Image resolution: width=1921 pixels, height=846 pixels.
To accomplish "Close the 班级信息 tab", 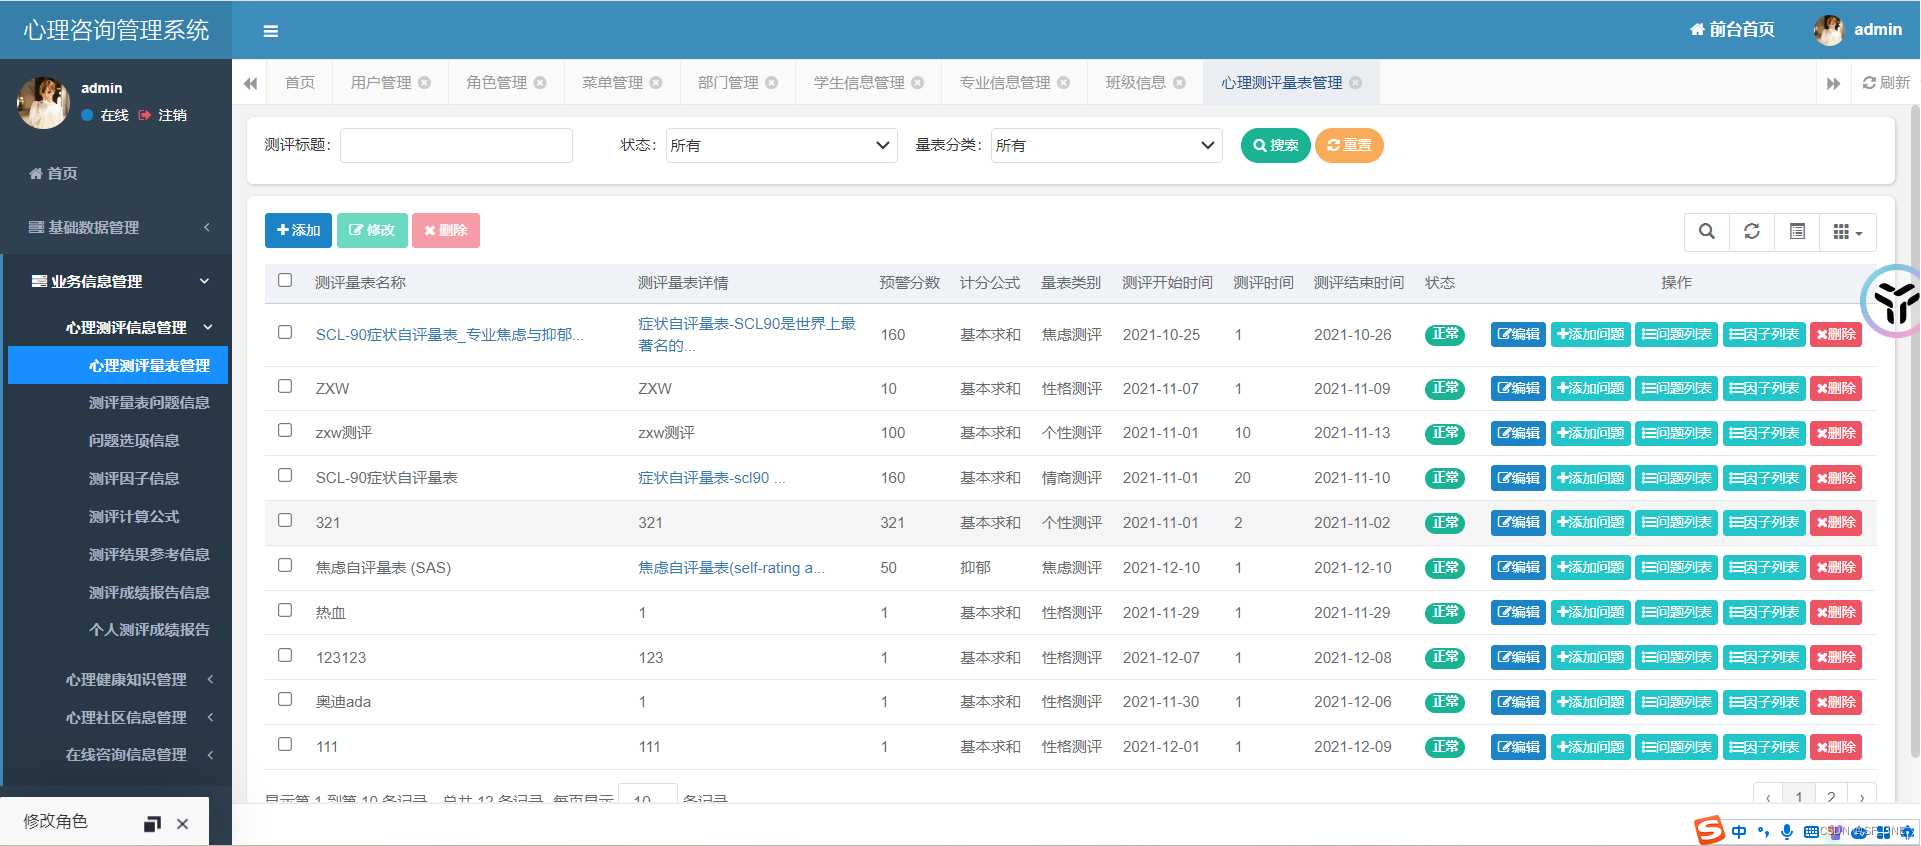I will coord(1179,83).
